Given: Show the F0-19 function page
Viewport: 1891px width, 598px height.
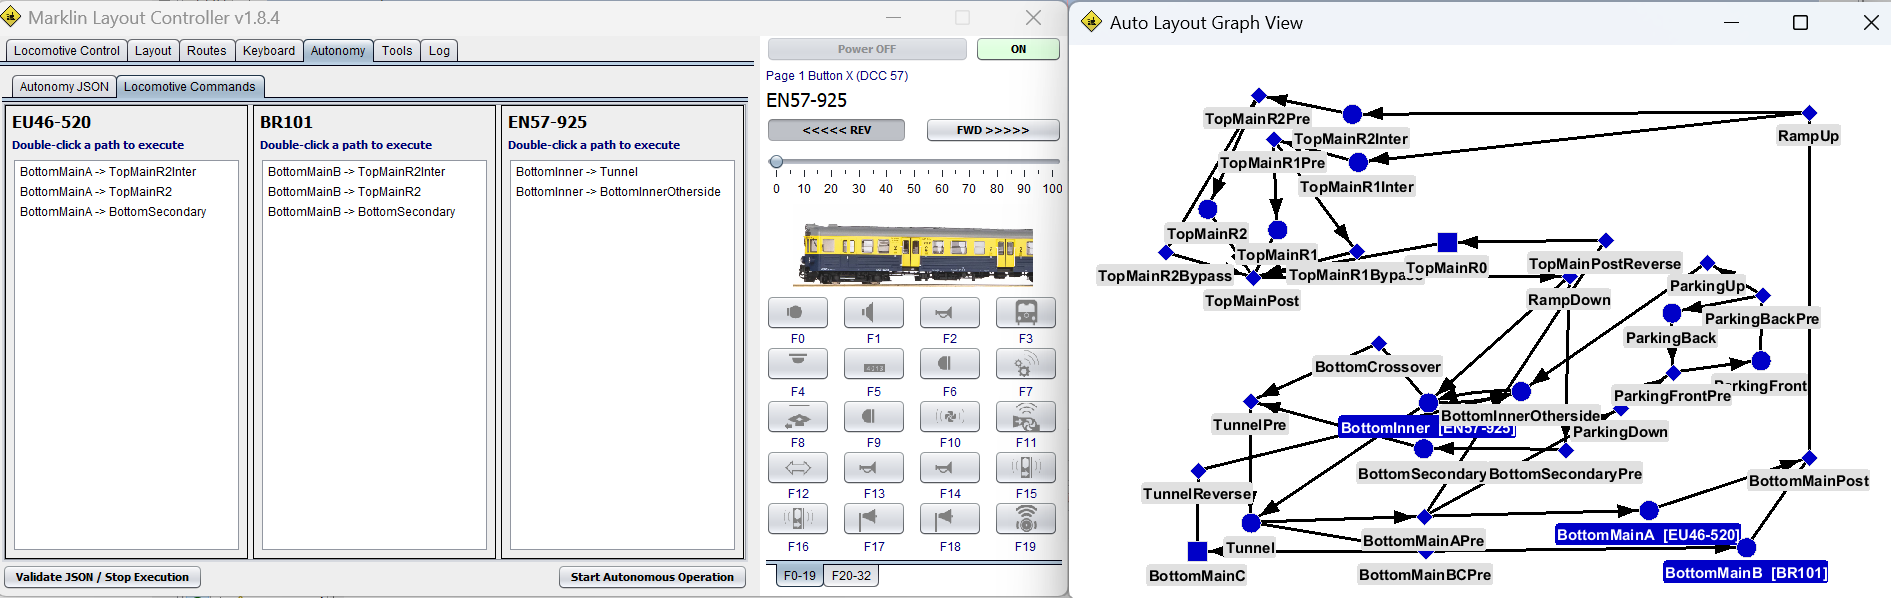Looking at the screenshot, I should (800, 576).
